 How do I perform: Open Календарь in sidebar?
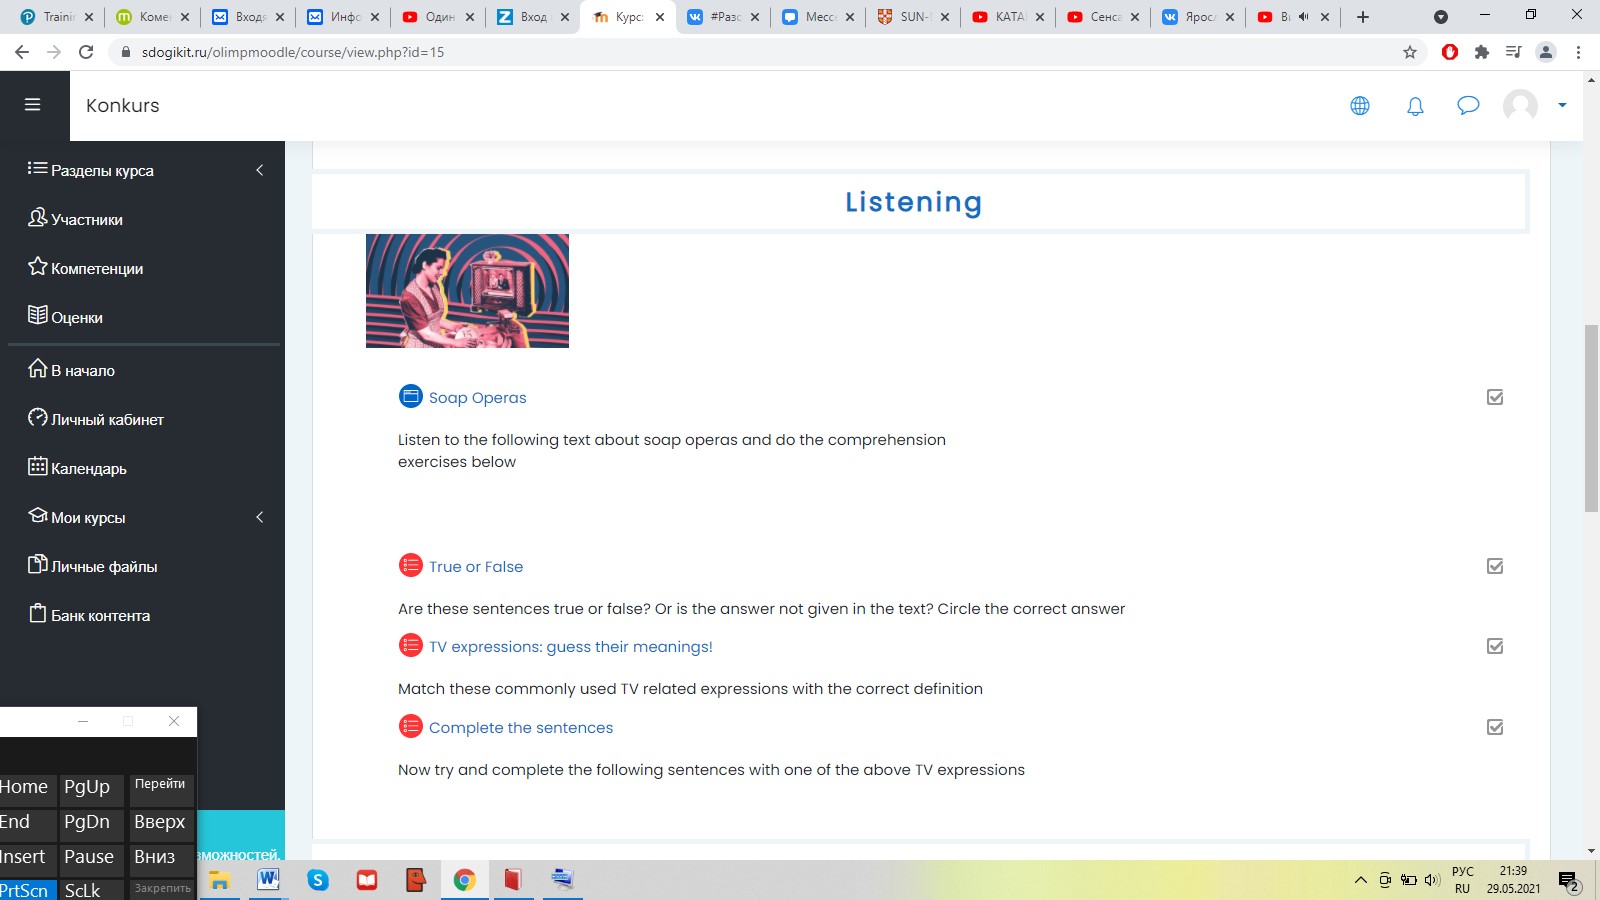coord(88,468)
